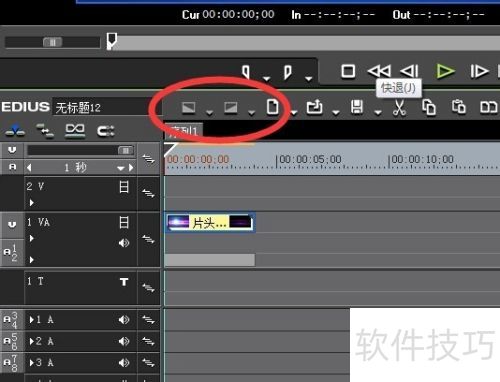This screenshot has width=500, height=382.
Task: Open dropdown next to Set Out icon
Action: click(309, 79)
